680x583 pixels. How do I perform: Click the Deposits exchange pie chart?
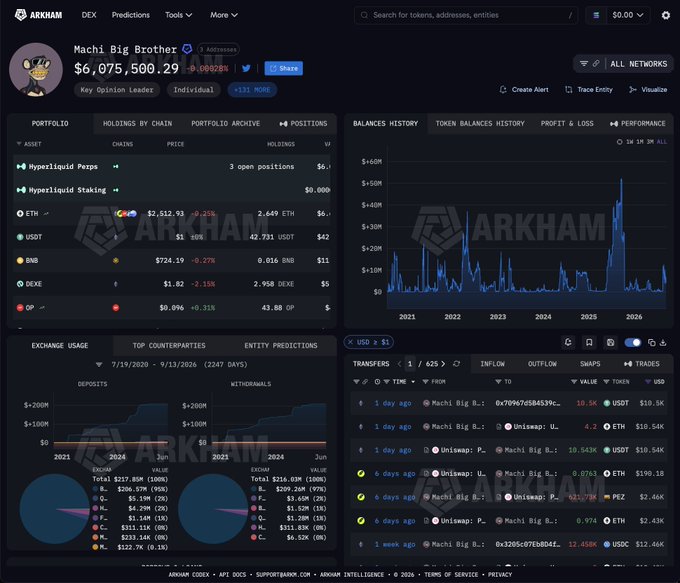[x=55, y=509]
